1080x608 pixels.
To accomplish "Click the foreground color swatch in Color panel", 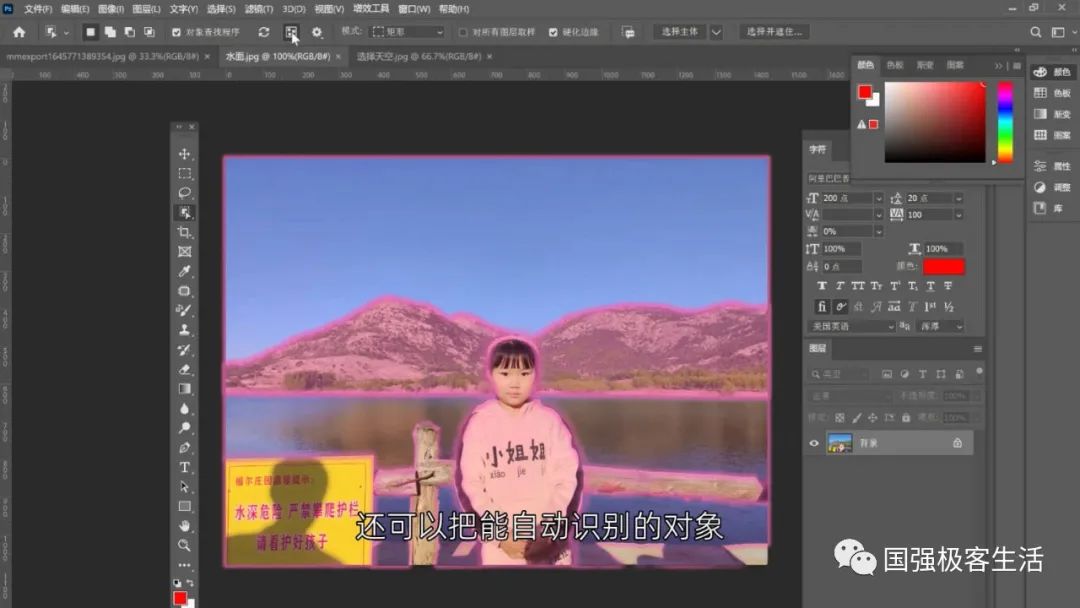I will (864, 92).
